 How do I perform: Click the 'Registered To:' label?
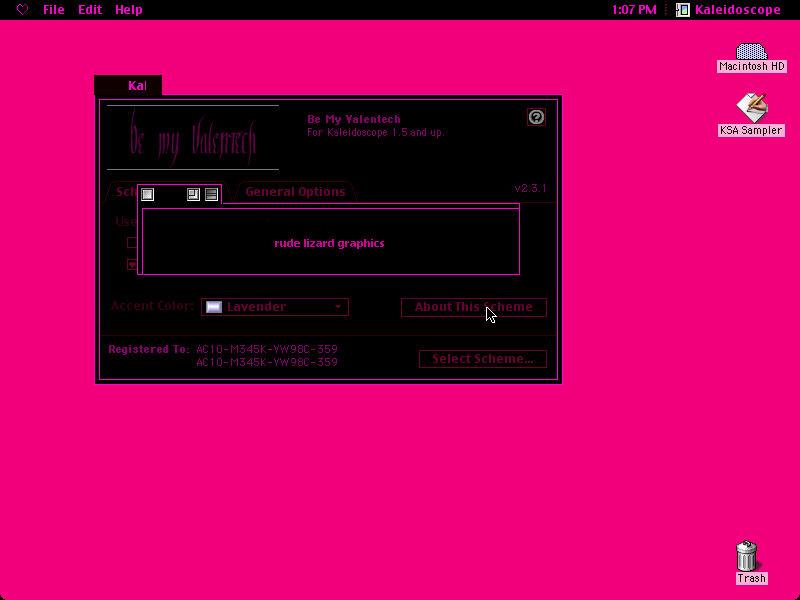(x=149, y=349)
